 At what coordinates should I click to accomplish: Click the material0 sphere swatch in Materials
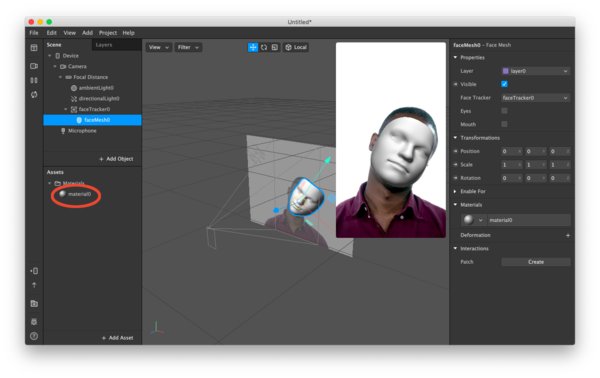pos(468,220)
